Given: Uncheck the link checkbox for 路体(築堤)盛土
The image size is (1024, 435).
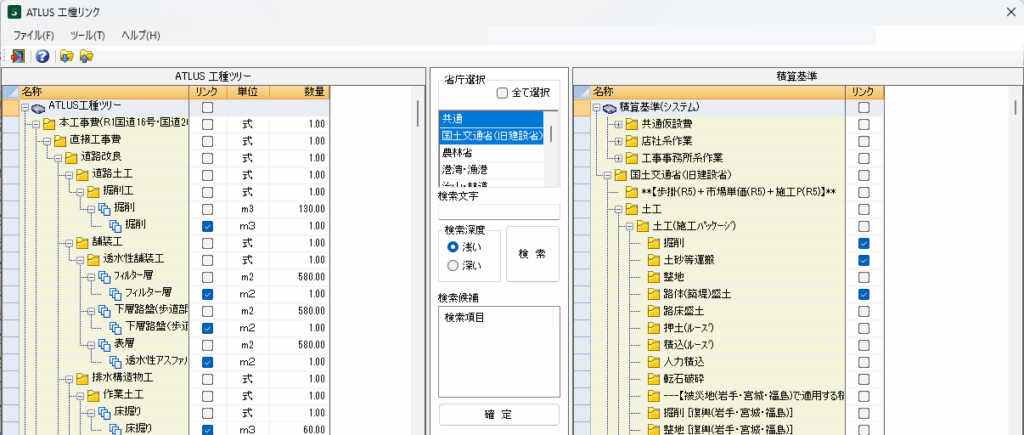Looking at the screenshot, I should point(863,294).
